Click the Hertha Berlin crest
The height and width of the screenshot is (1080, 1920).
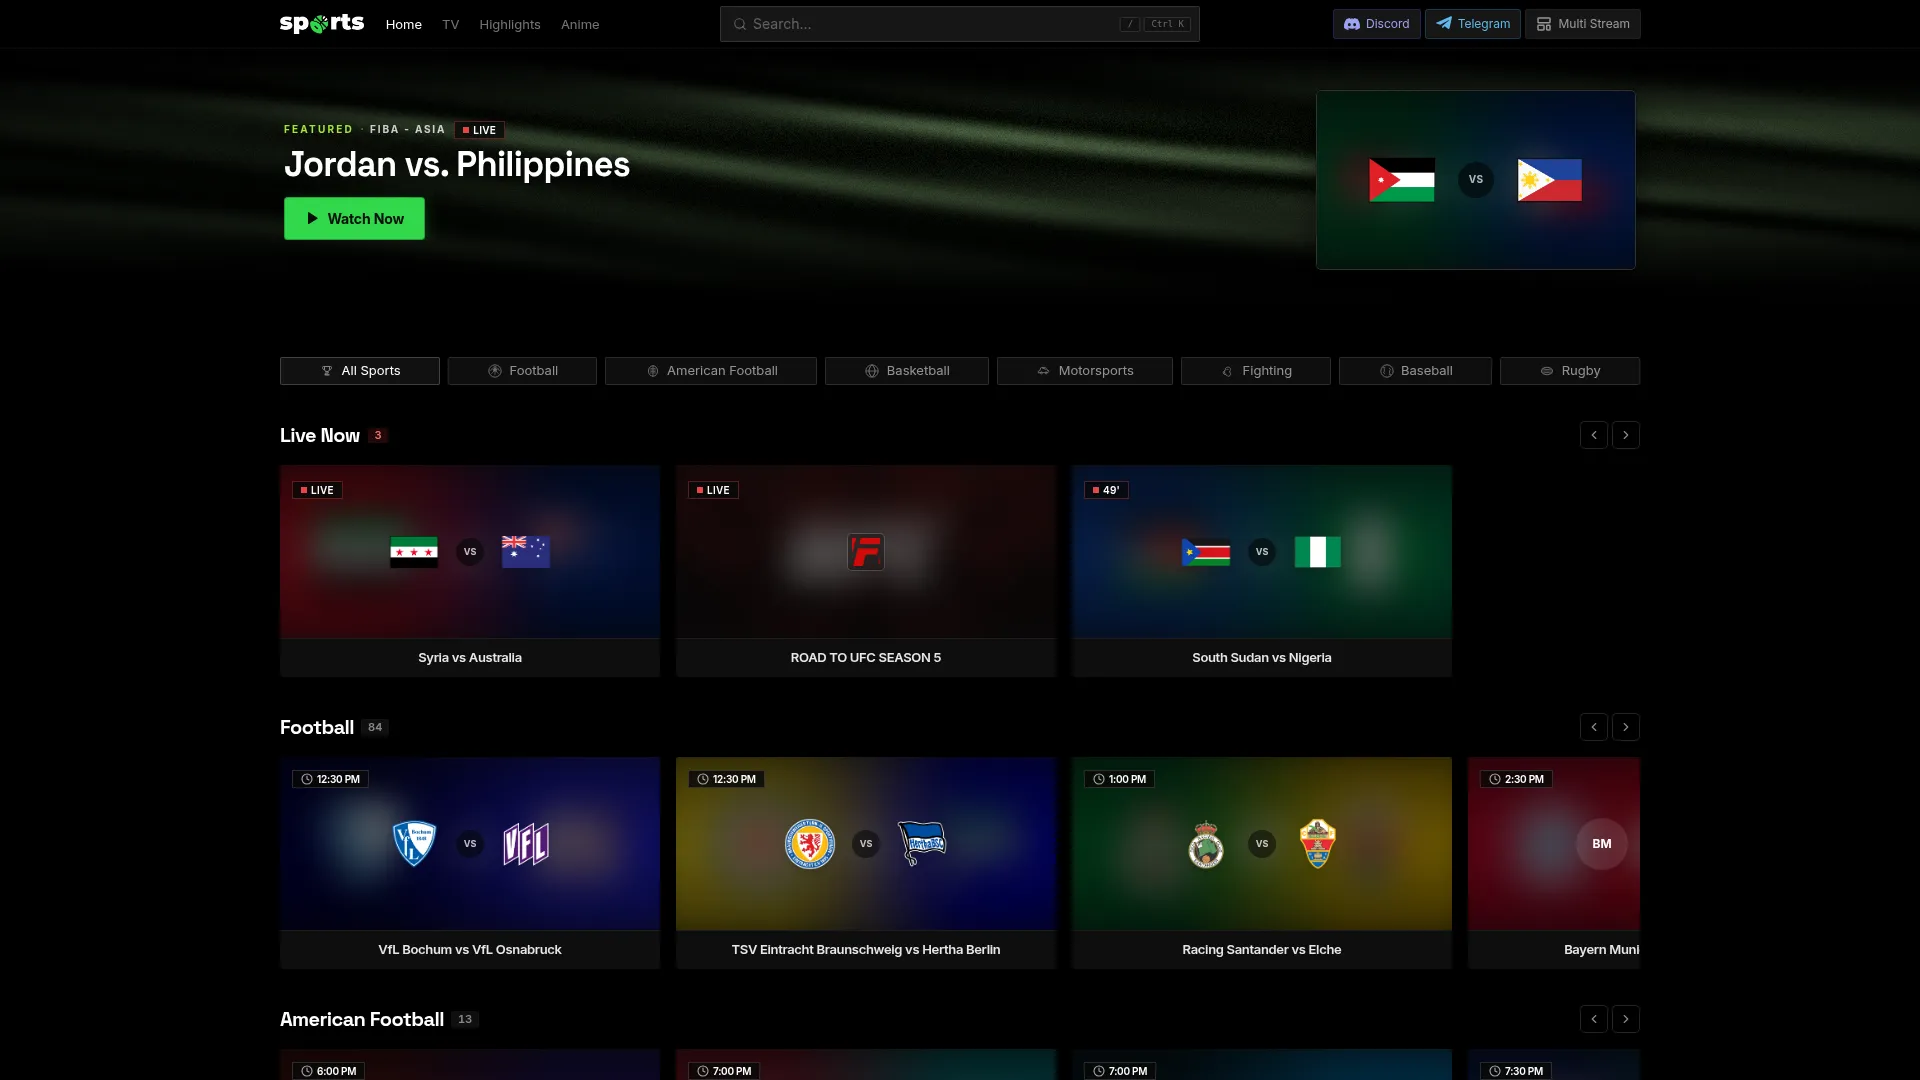point(922,843)
